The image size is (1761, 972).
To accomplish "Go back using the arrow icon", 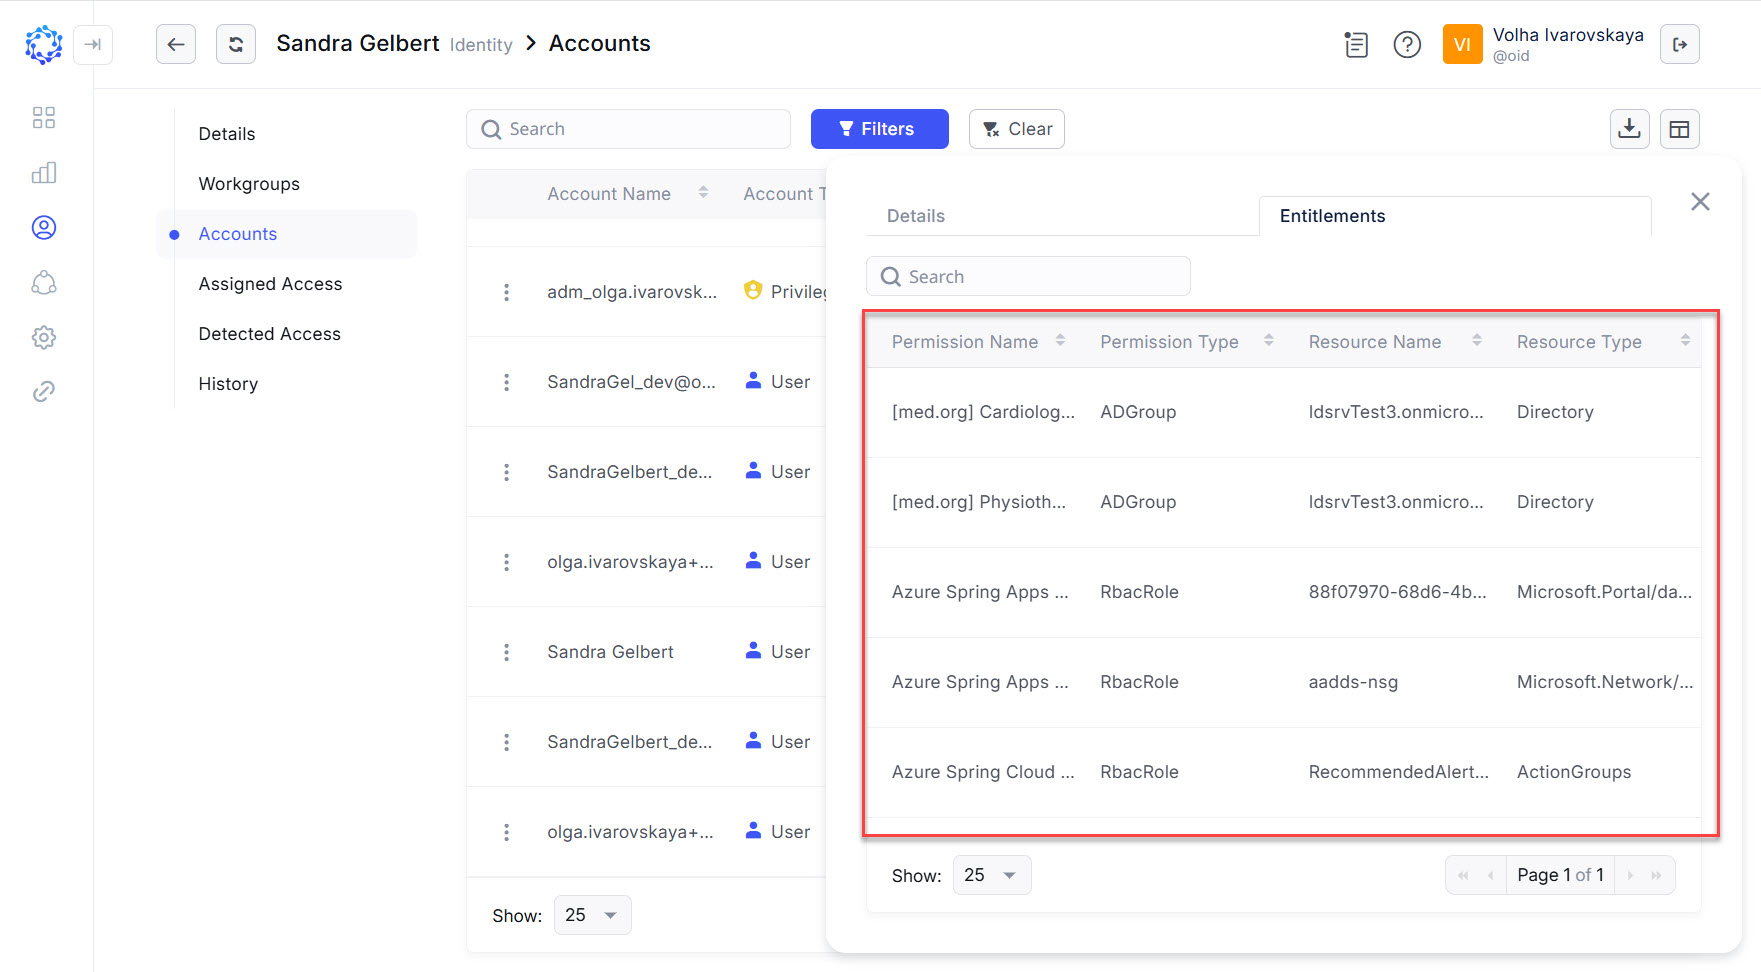I will point(176,44).
